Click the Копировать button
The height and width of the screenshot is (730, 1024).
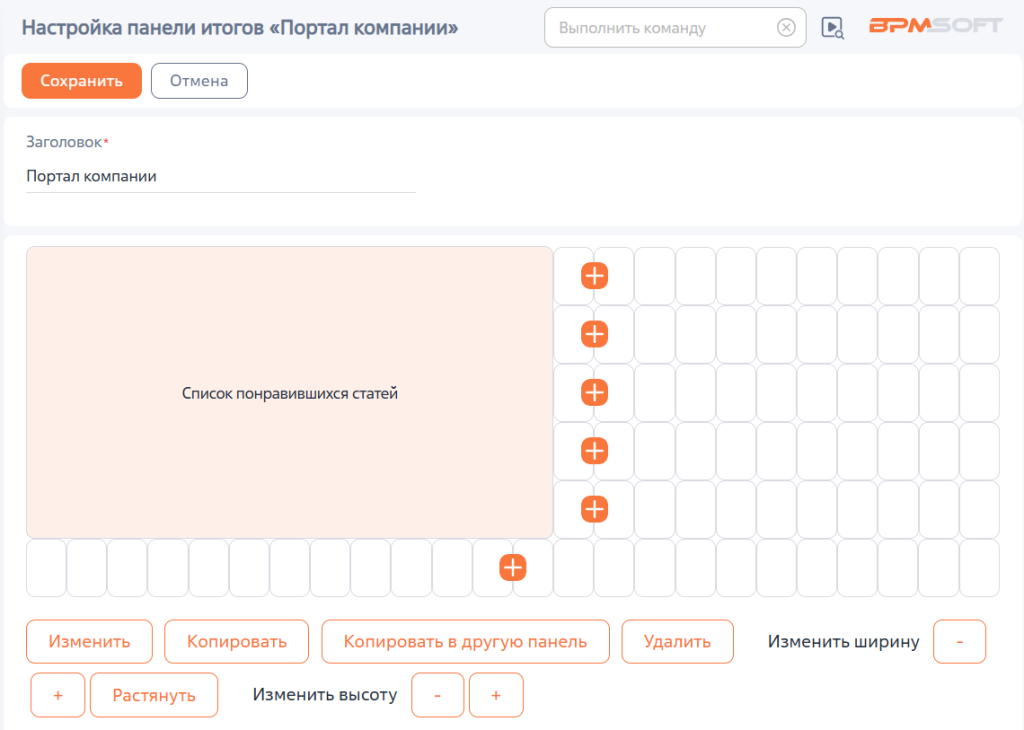[x=236, y=642]
